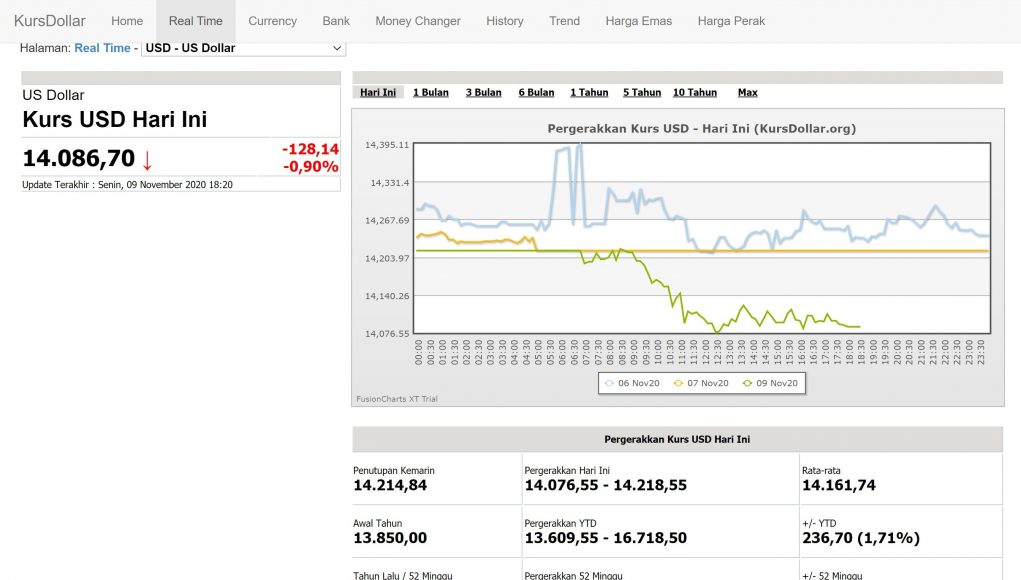
Task: Open the USD - US Dollar currency dropdown
Action: (243, 48)
